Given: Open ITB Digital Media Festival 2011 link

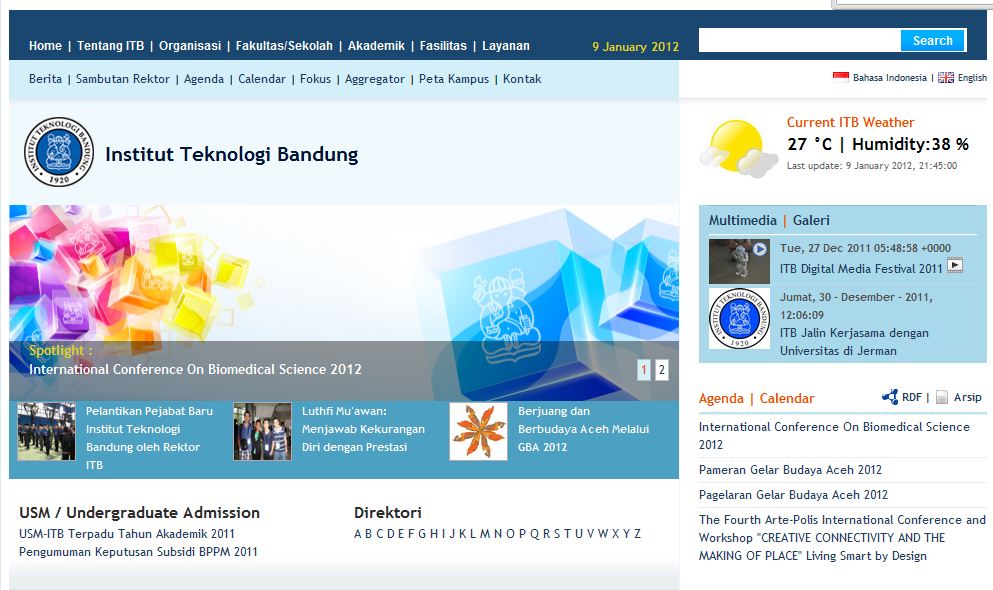Looking at the screenshot, I should pos(861,268).
